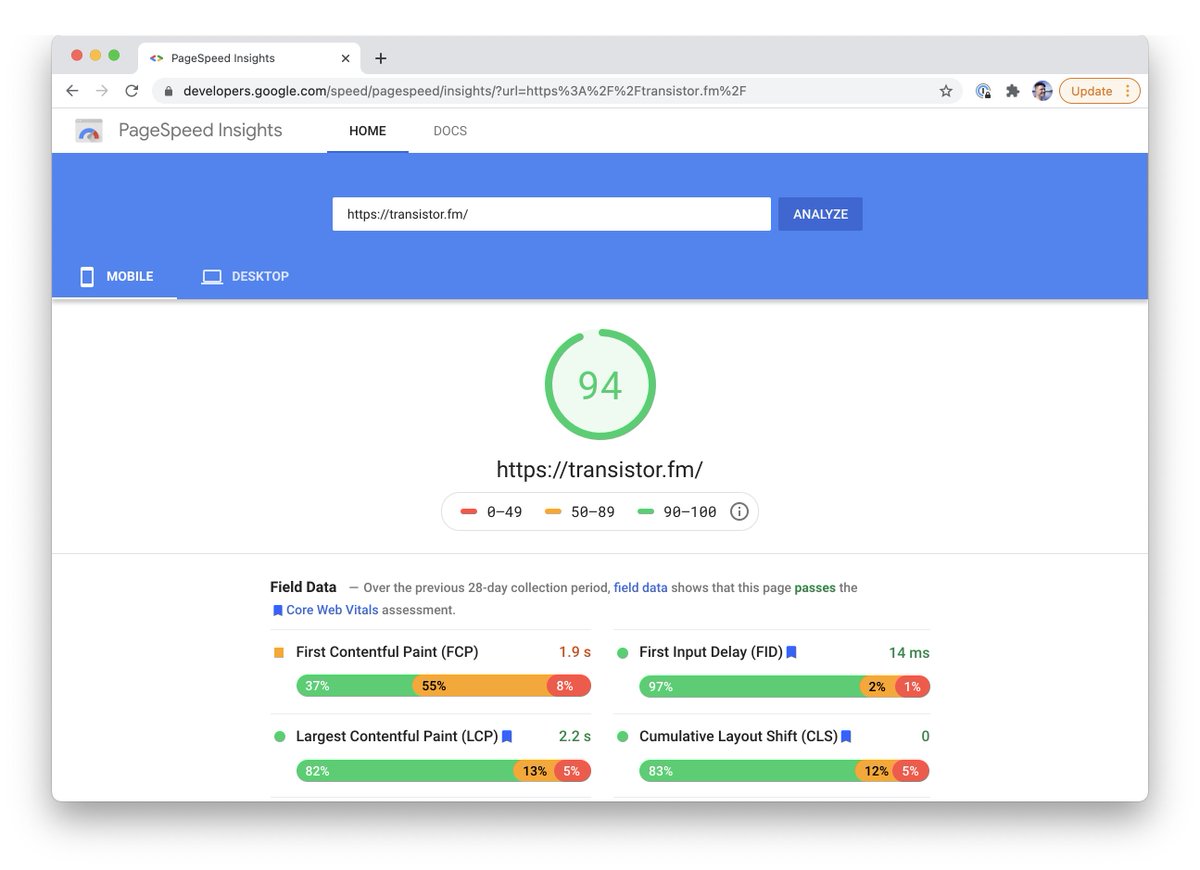Click the browser forward arrow
This screenshot has height=870, width=1200.
[101, 91]
